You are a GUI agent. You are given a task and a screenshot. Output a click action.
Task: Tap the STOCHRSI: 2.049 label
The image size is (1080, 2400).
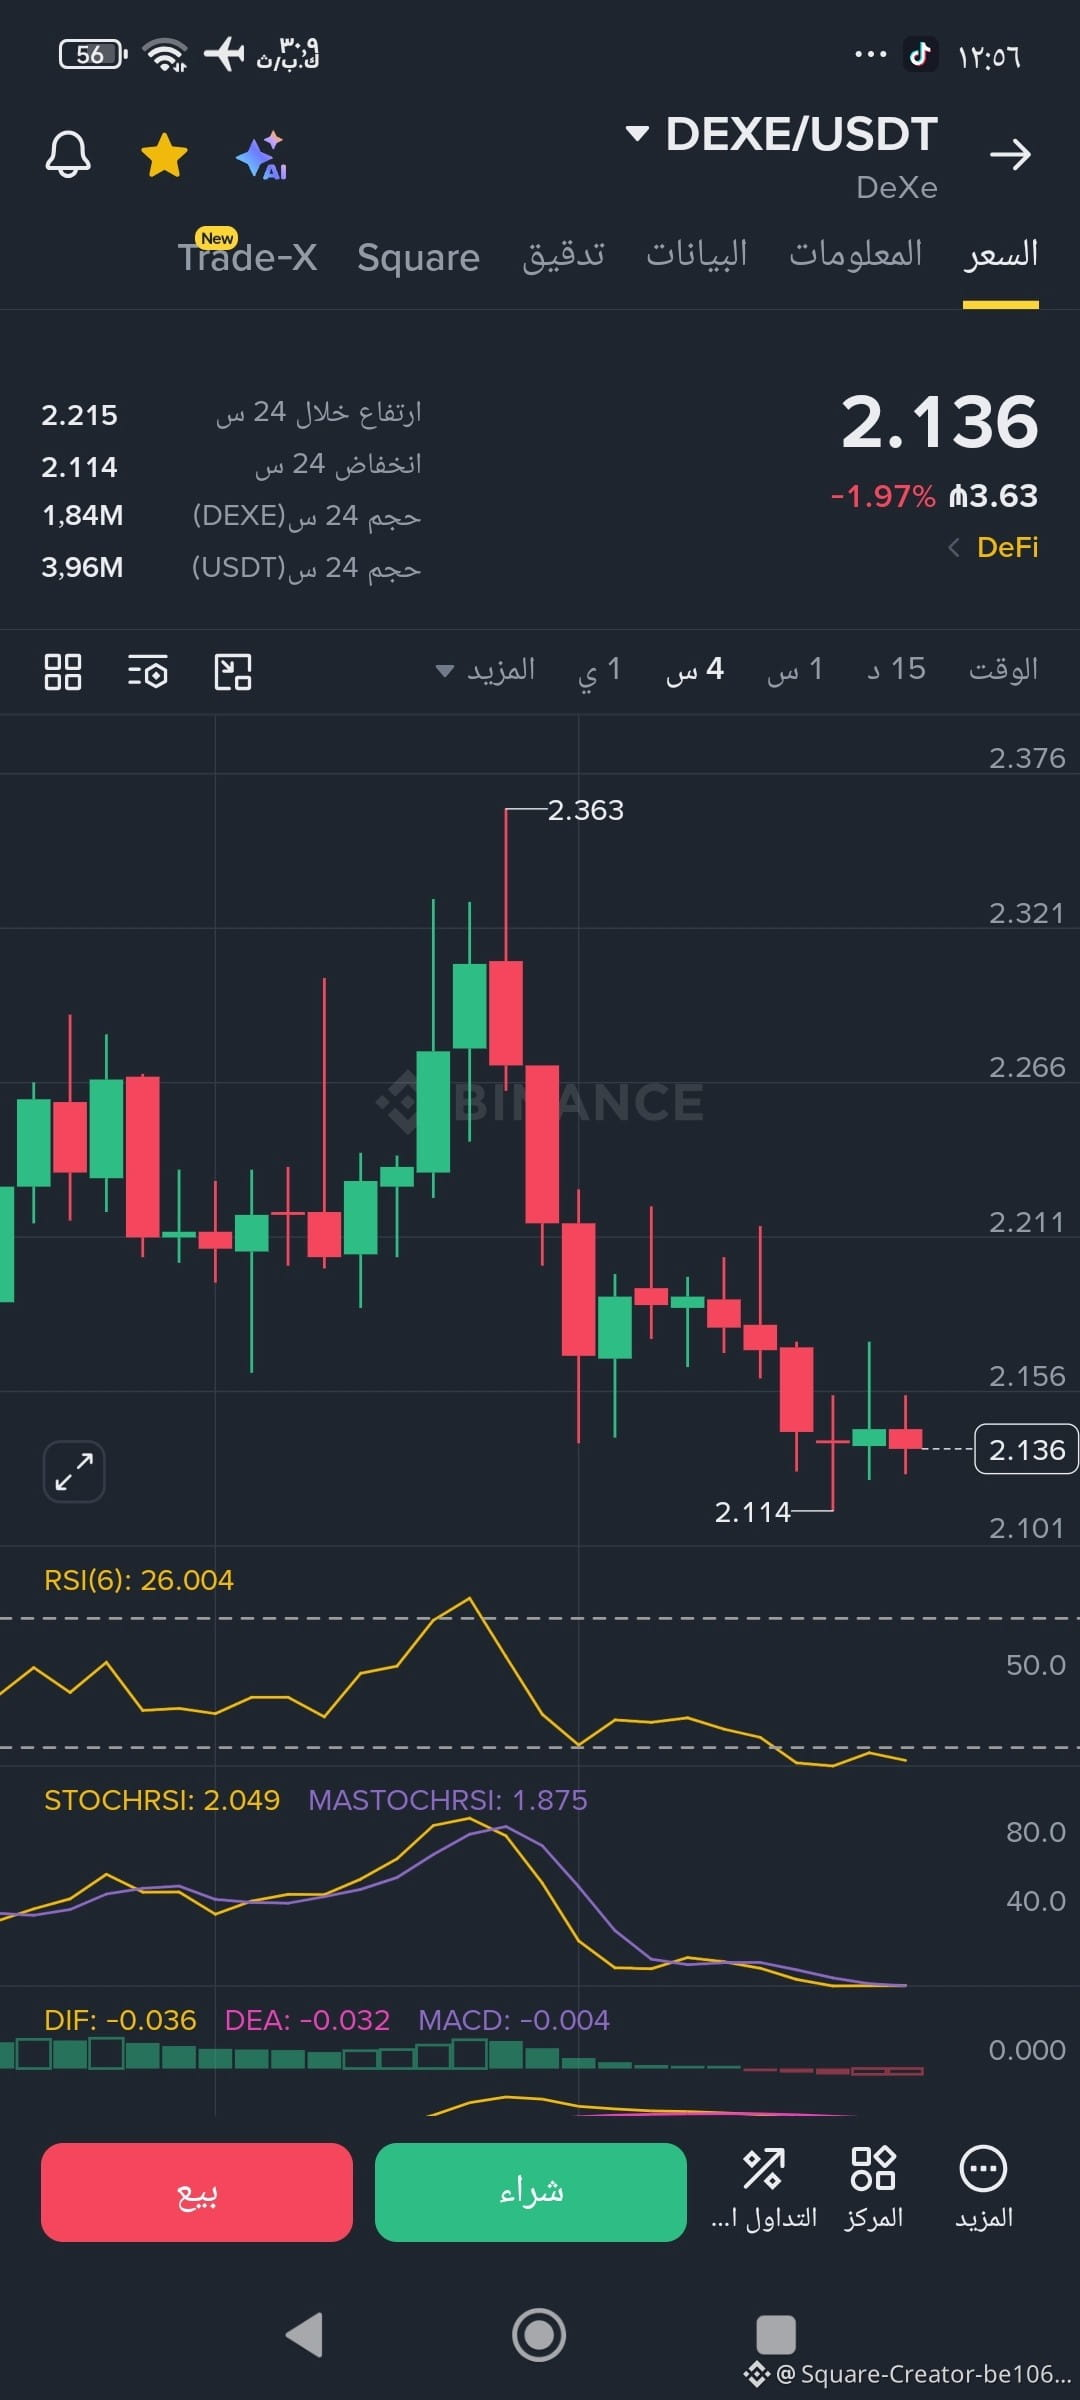coord(162,1800)
